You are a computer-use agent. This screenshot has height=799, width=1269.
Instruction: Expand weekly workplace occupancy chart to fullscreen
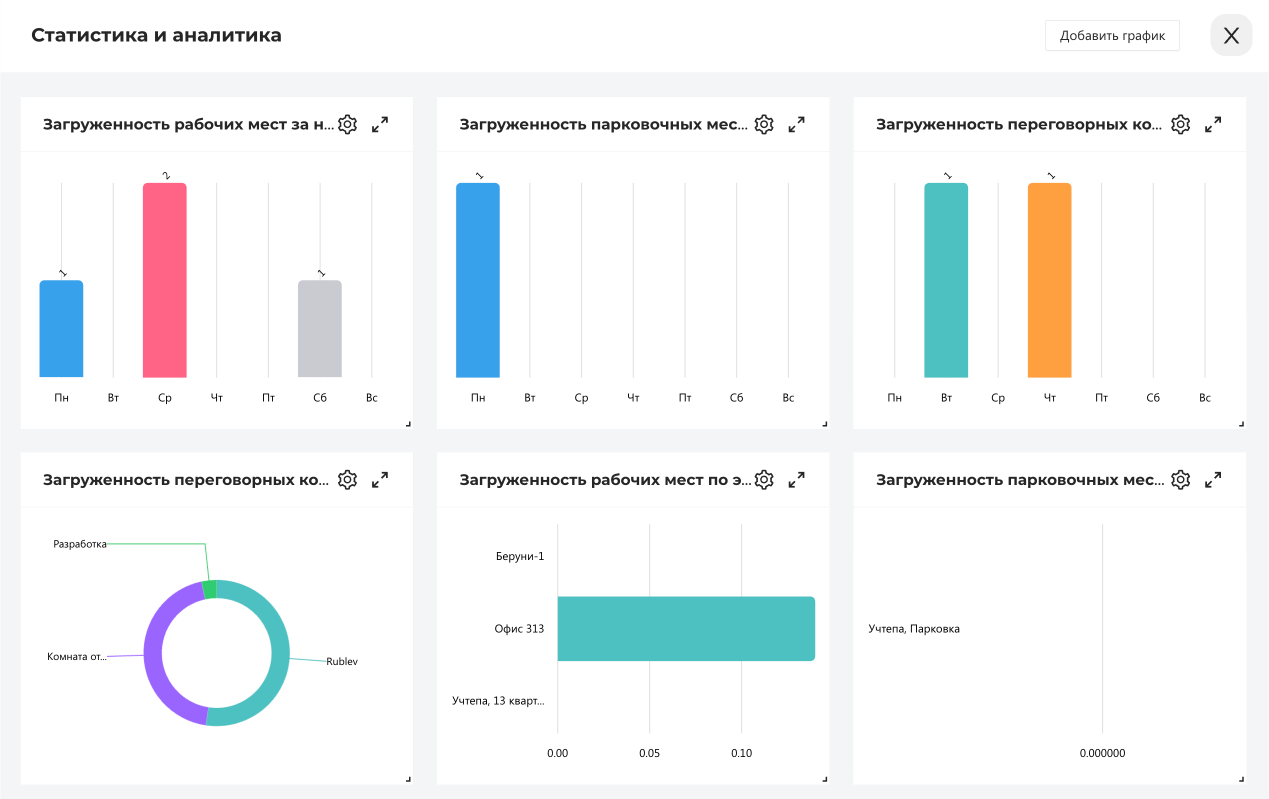[x=380, y=125]
